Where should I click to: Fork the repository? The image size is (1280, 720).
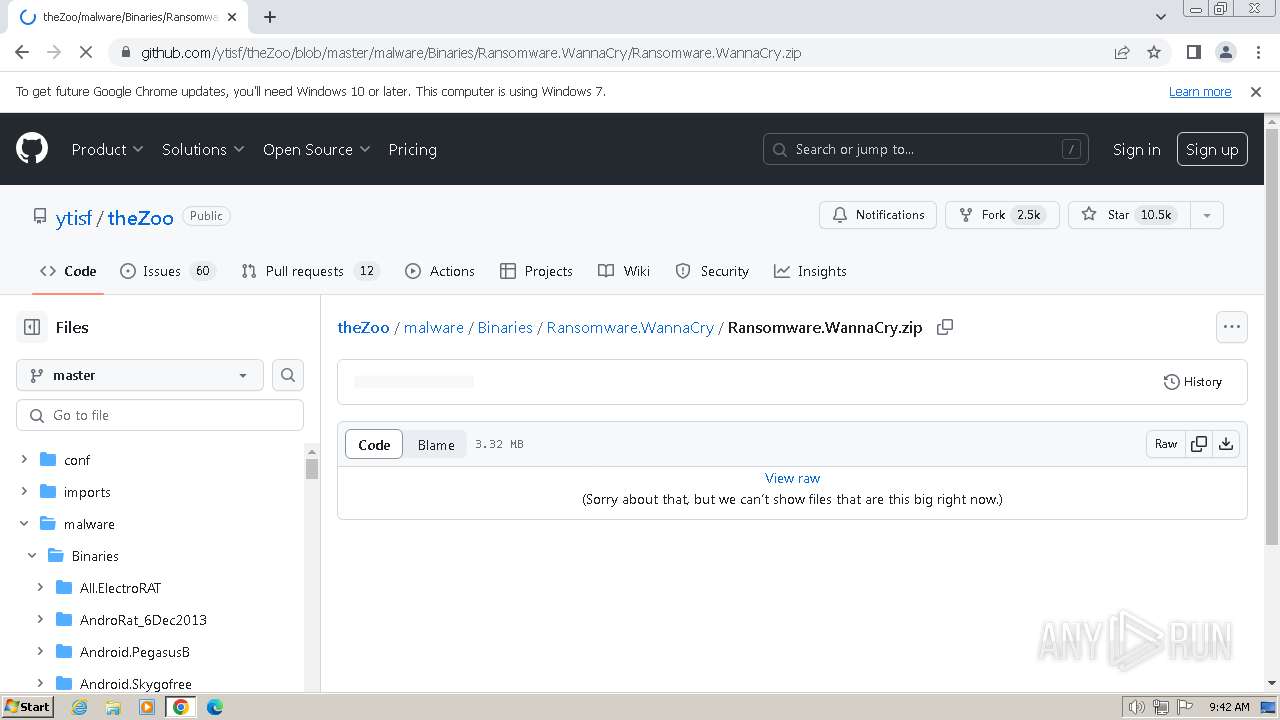point(1002,215)
